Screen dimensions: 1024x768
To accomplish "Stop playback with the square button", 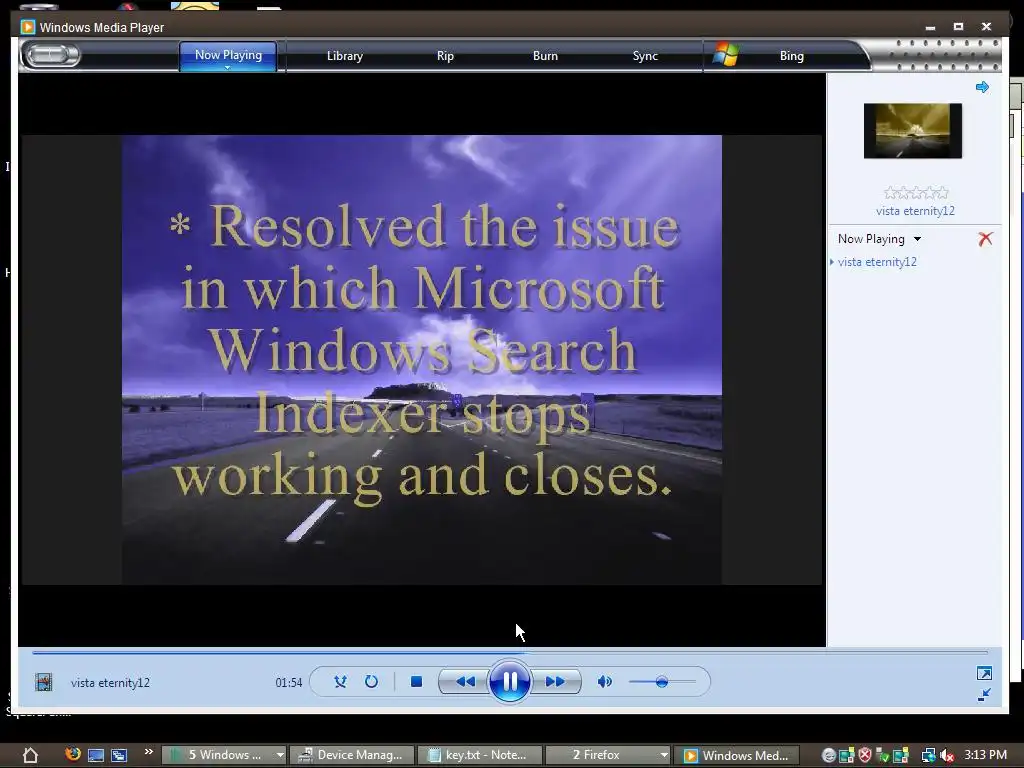I will [416, 682].
